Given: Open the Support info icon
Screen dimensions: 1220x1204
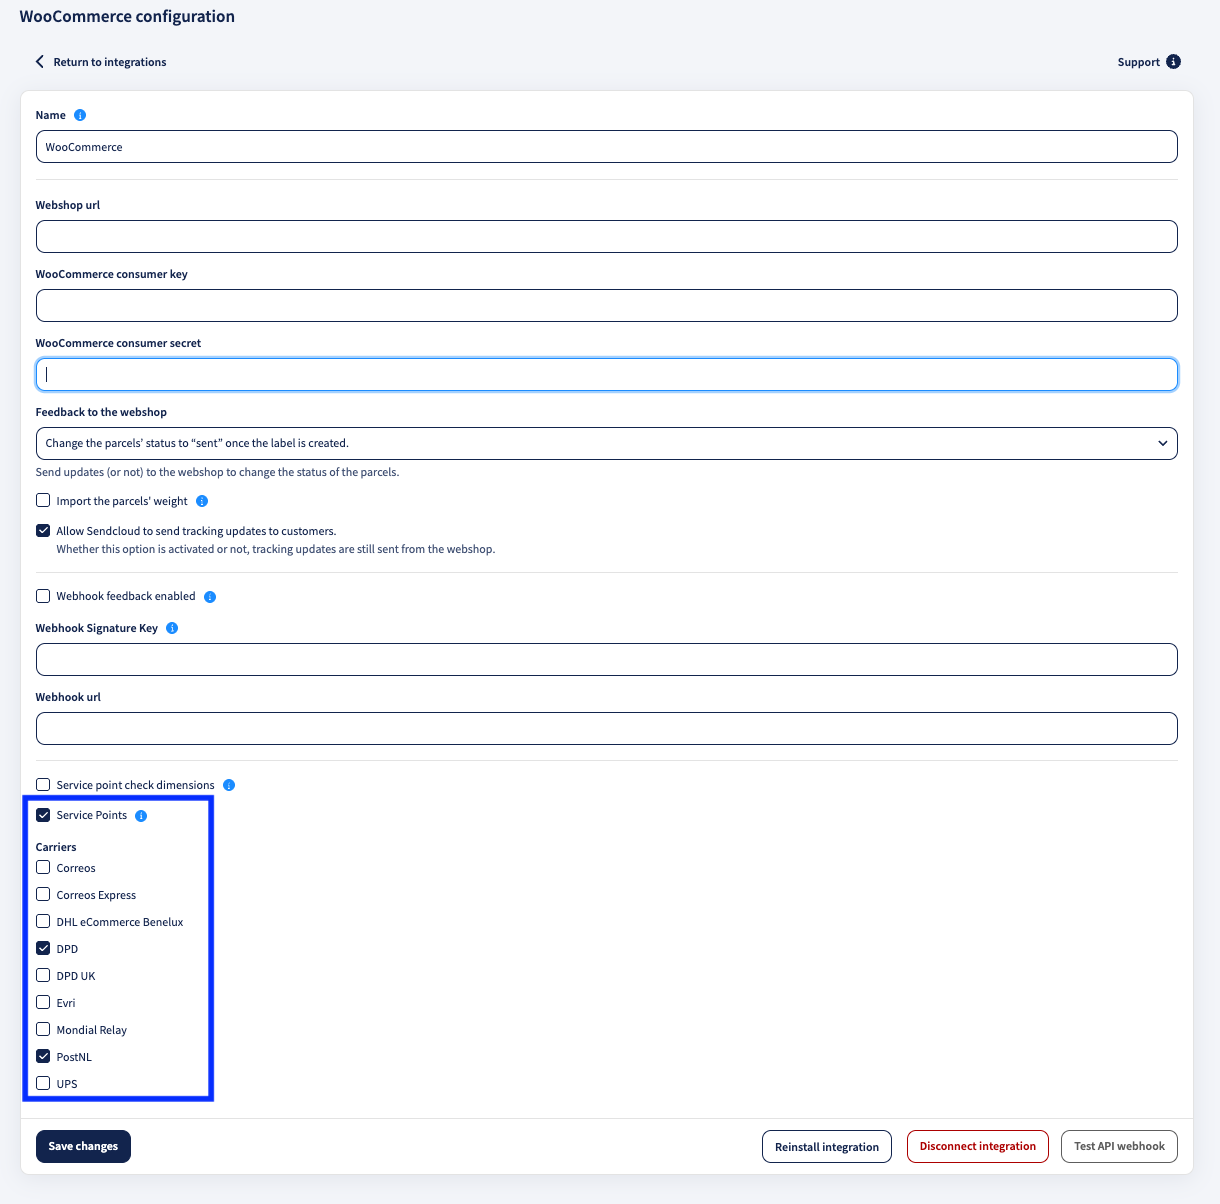Looking at the screenshot, I should point(1174,62).
